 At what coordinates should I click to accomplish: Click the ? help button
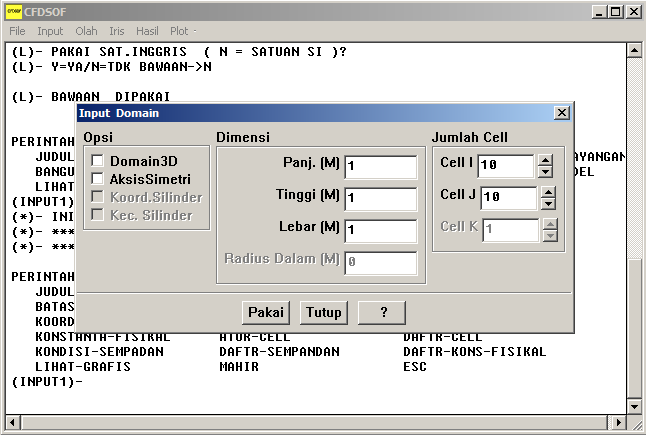click(382, 313)
